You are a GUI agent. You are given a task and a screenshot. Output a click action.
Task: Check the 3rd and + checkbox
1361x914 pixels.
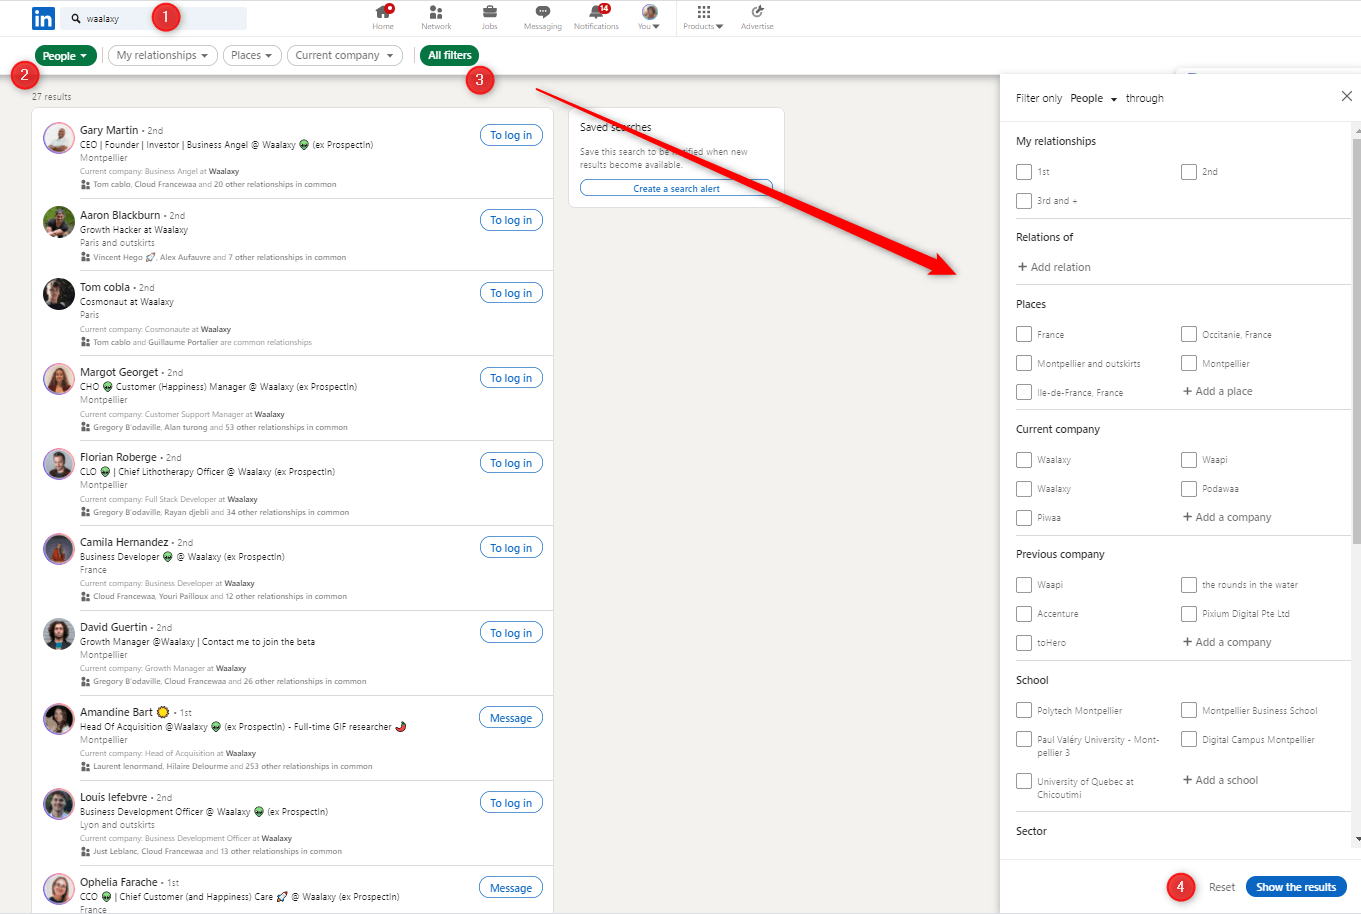[1024, 201]
